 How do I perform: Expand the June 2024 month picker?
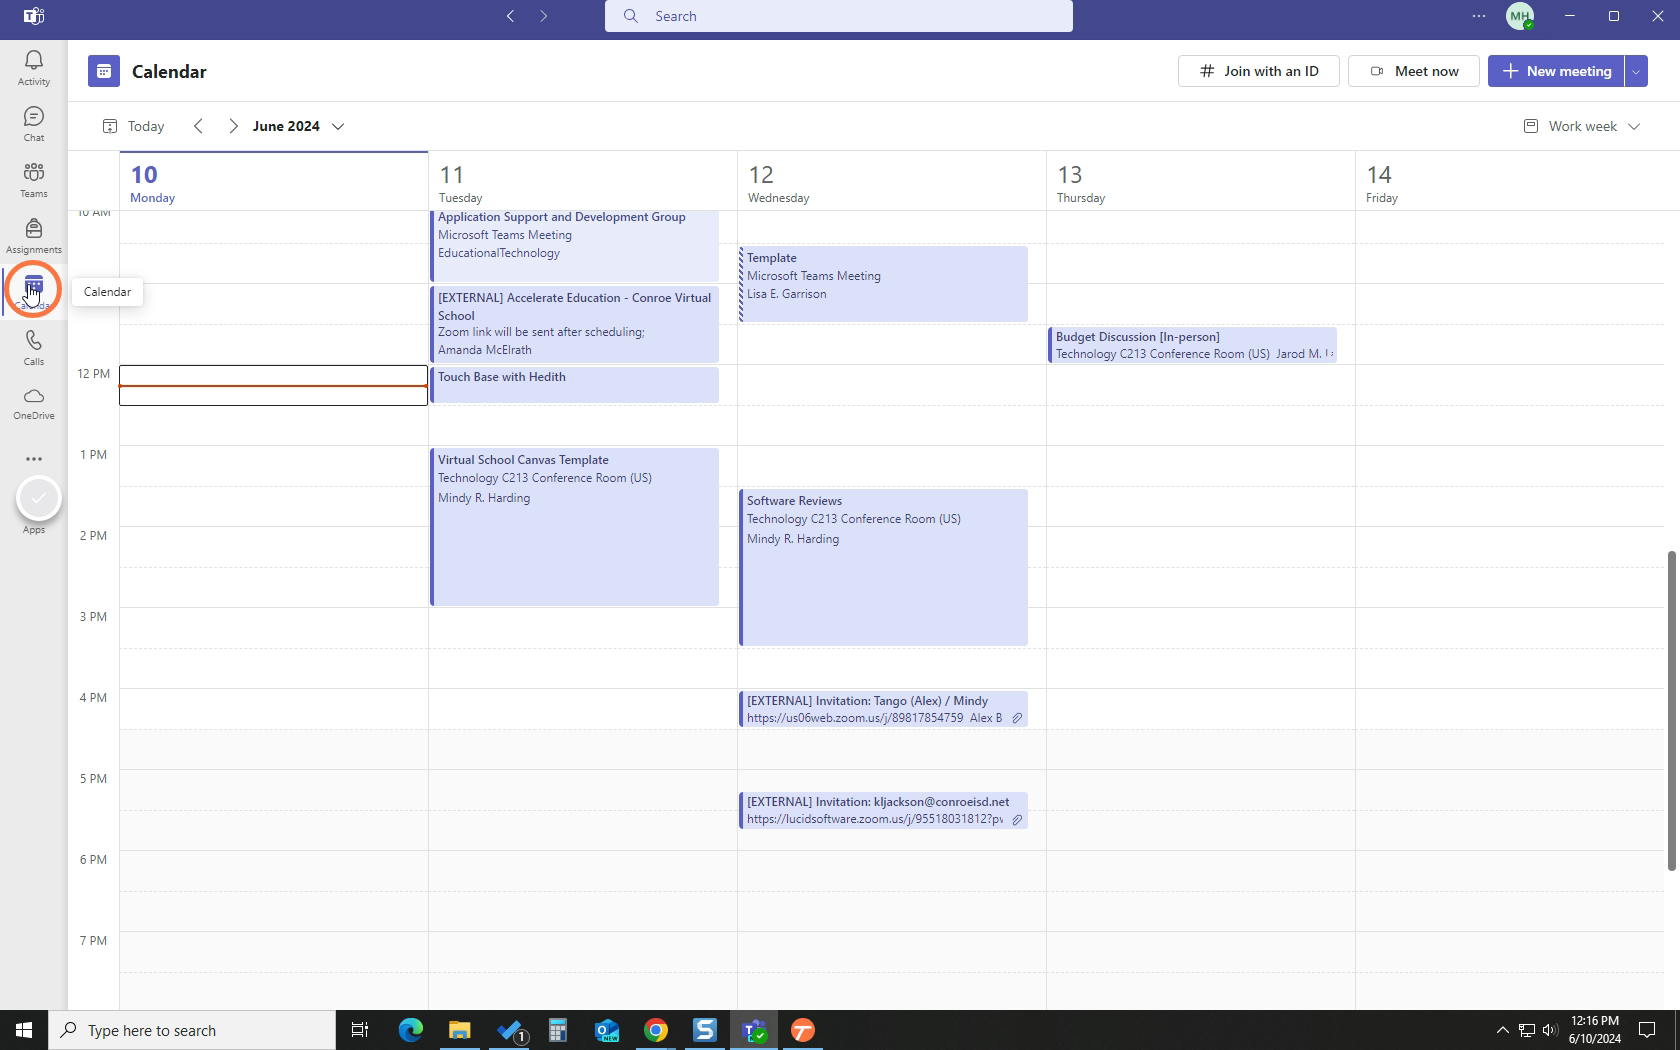click(298, 126)
